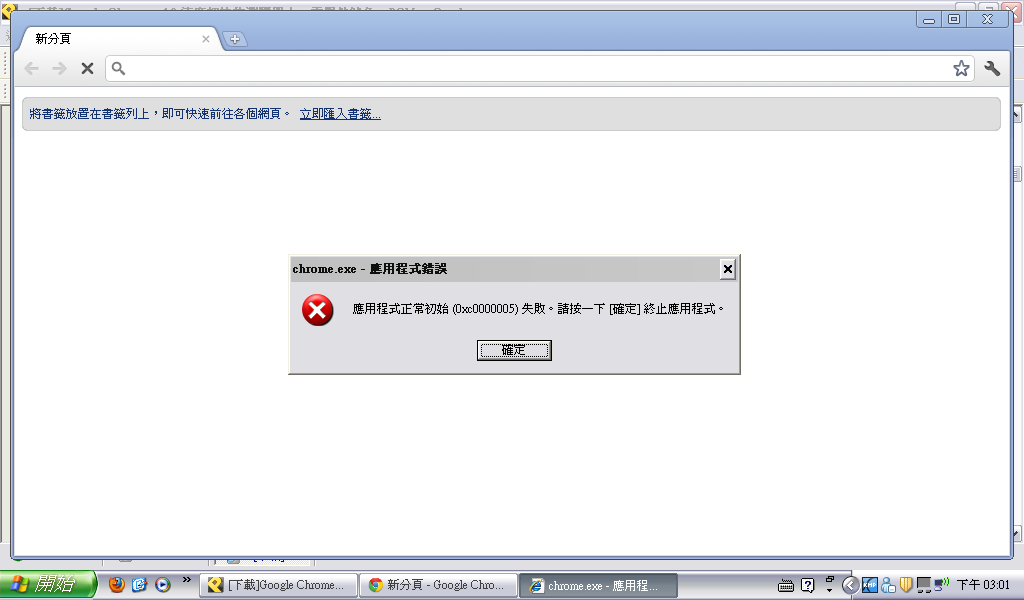This screenshot has width=1024, height=600.
Task: Click the 確定 button in error dialog
Action: click(514, 350)
